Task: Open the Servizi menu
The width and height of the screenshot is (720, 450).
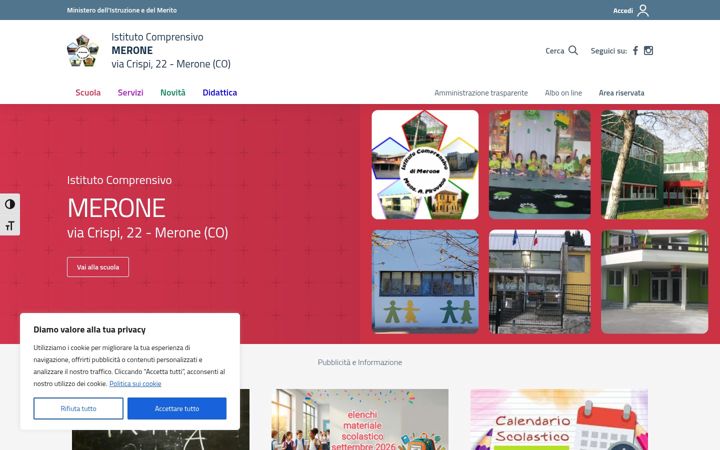Action: (130, 93)
